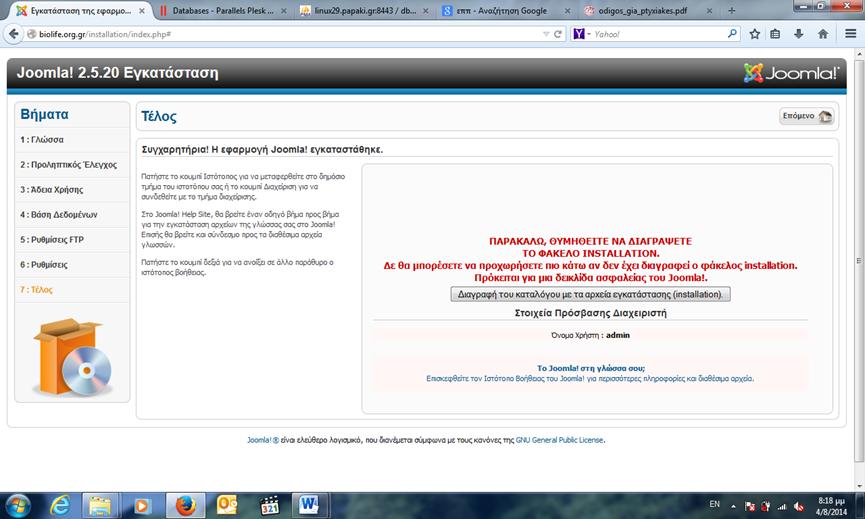
Task: Open Outlook from the taskbar
Action: point(227,505)
